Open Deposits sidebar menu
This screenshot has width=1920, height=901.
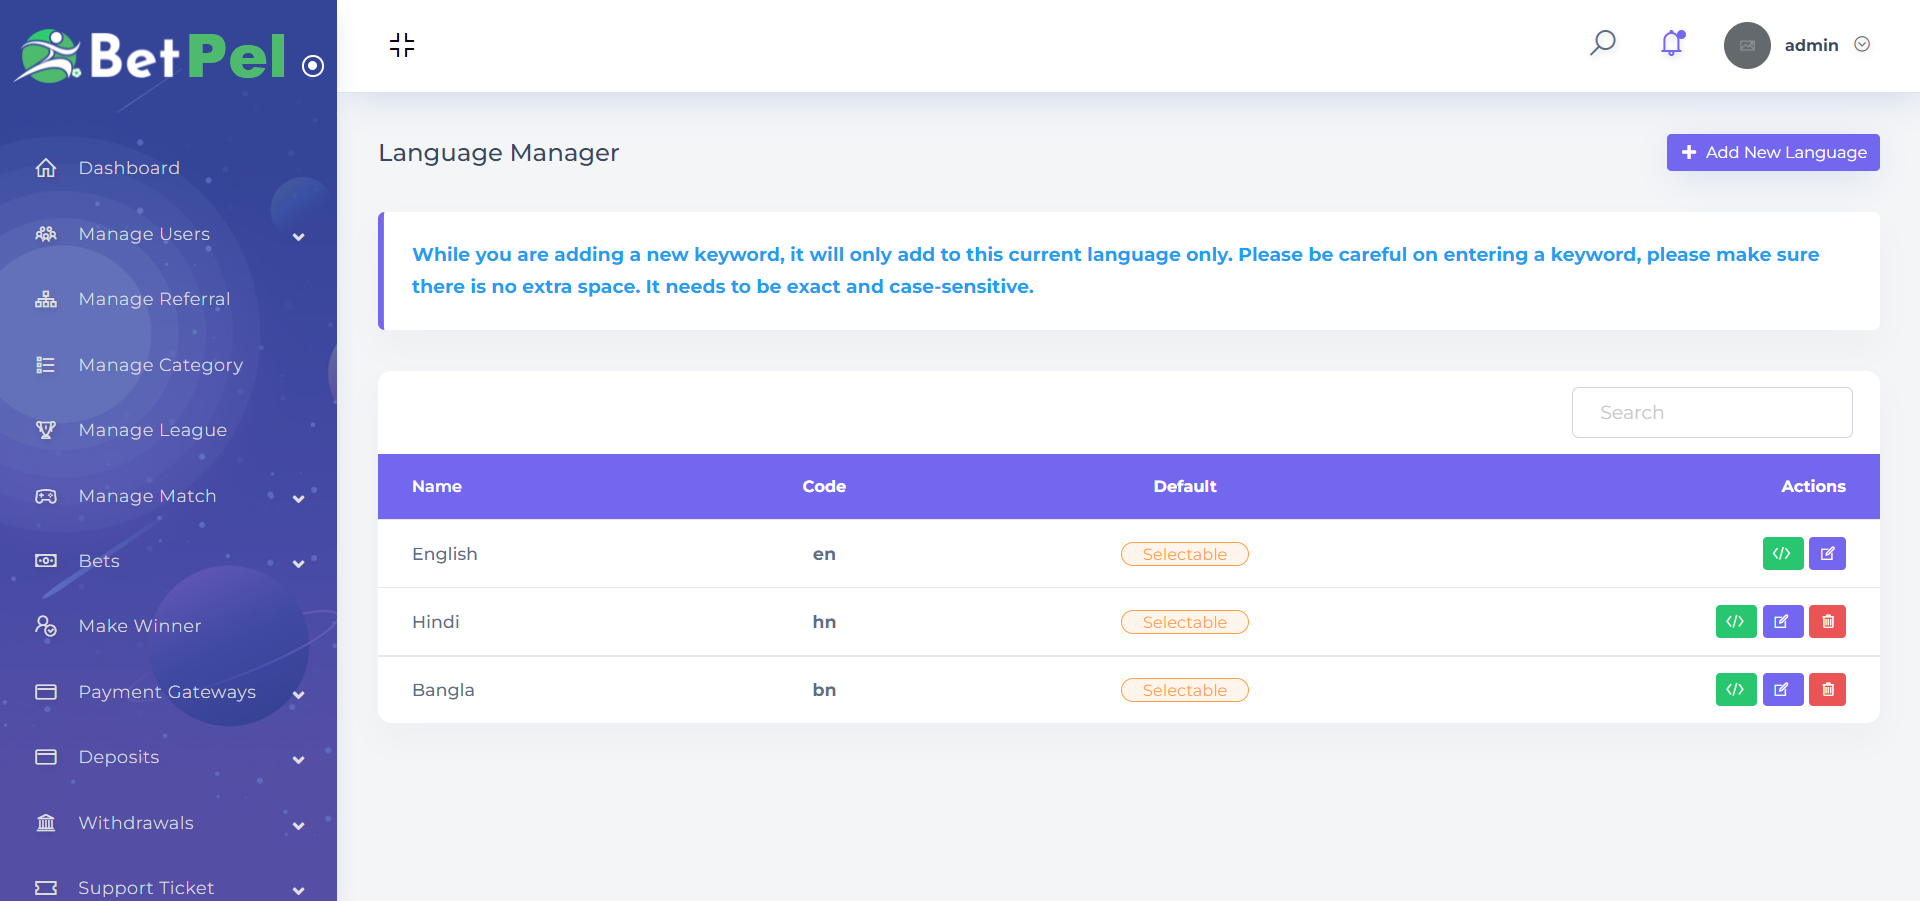click(118, 757)
